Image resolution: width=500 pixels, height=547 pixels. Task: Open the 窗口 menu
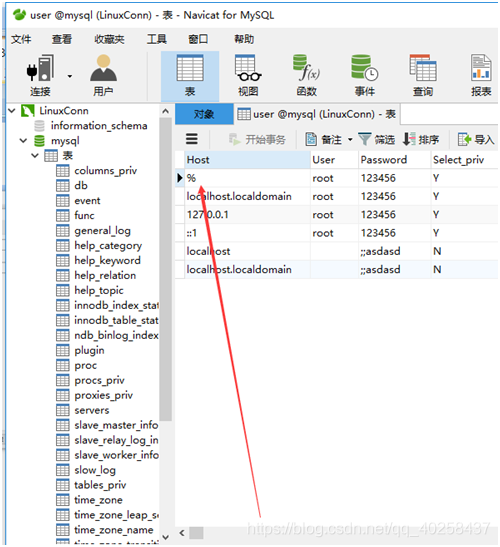pos(198,39)
